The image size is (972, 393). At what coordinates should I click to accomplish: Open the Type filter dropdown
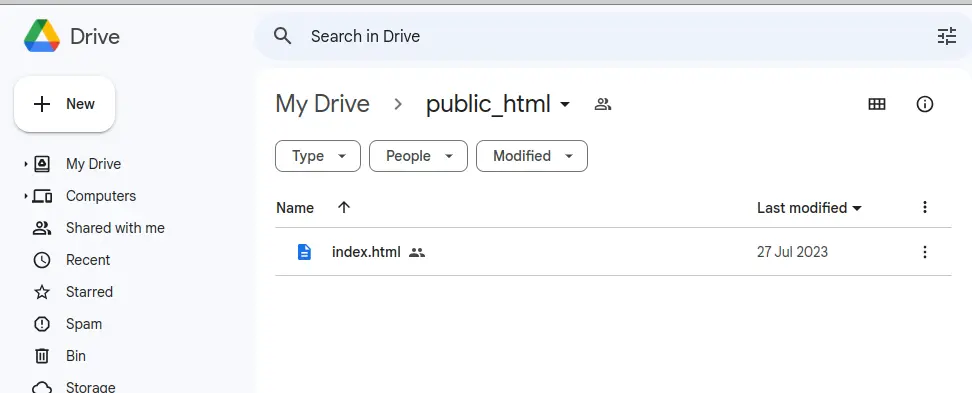[x=317, y=156]
